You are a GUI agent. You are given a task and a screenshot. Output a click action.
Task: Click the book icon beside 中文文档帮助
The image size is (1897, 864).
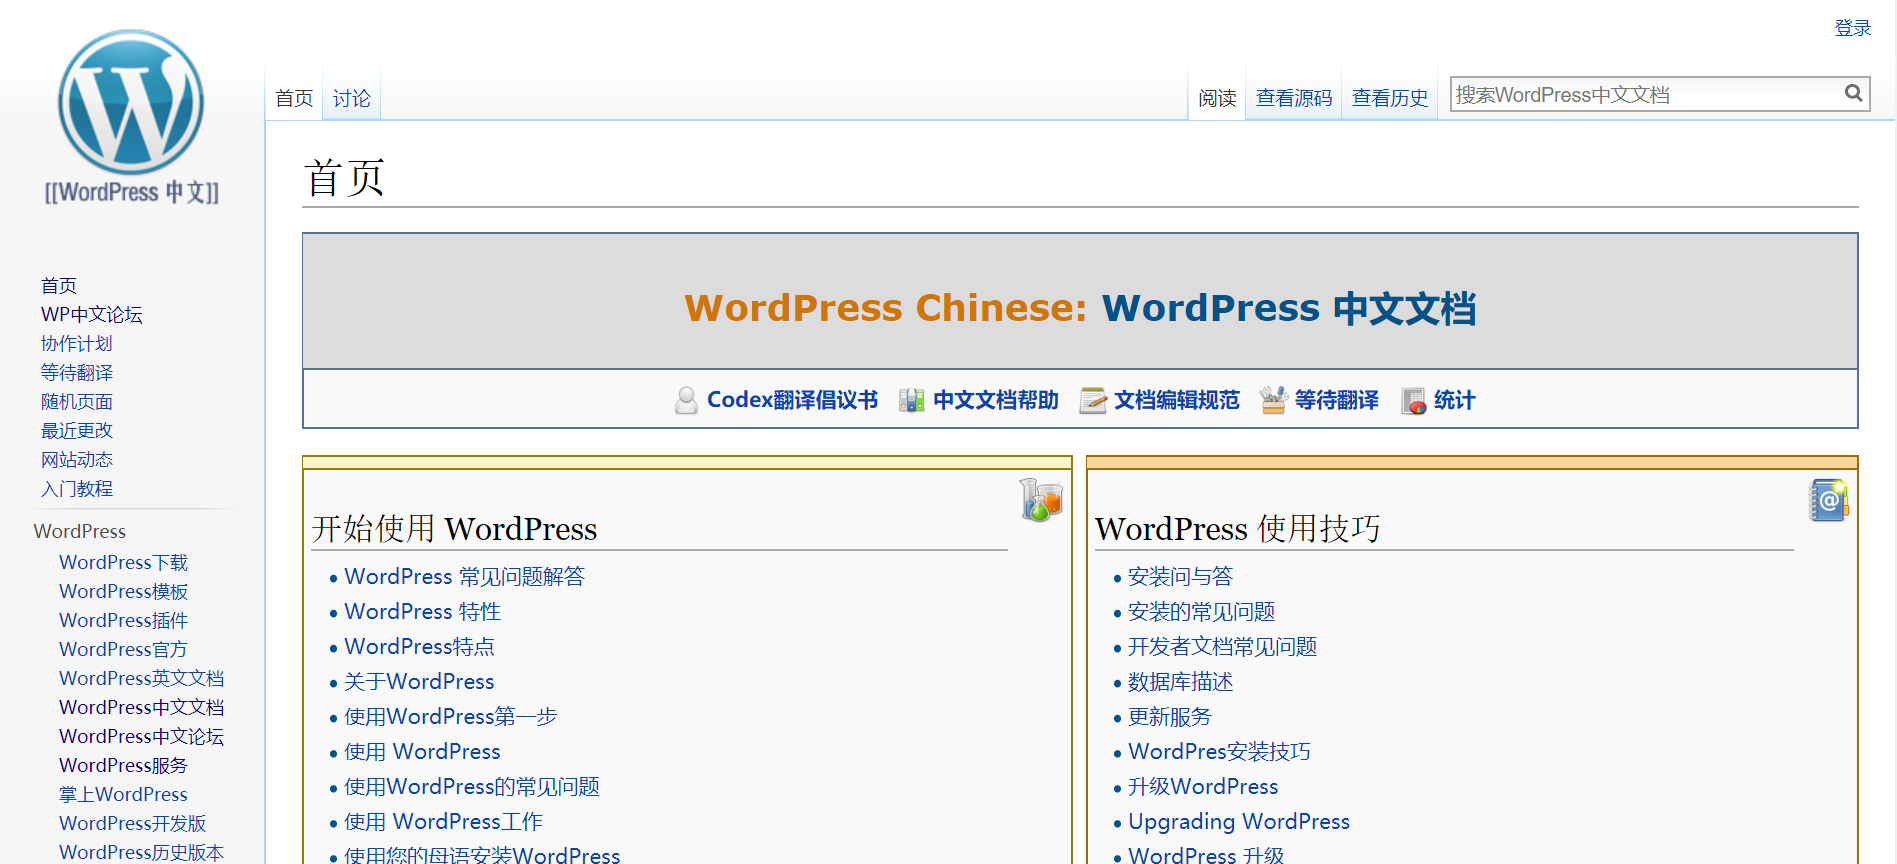point(912,400)
